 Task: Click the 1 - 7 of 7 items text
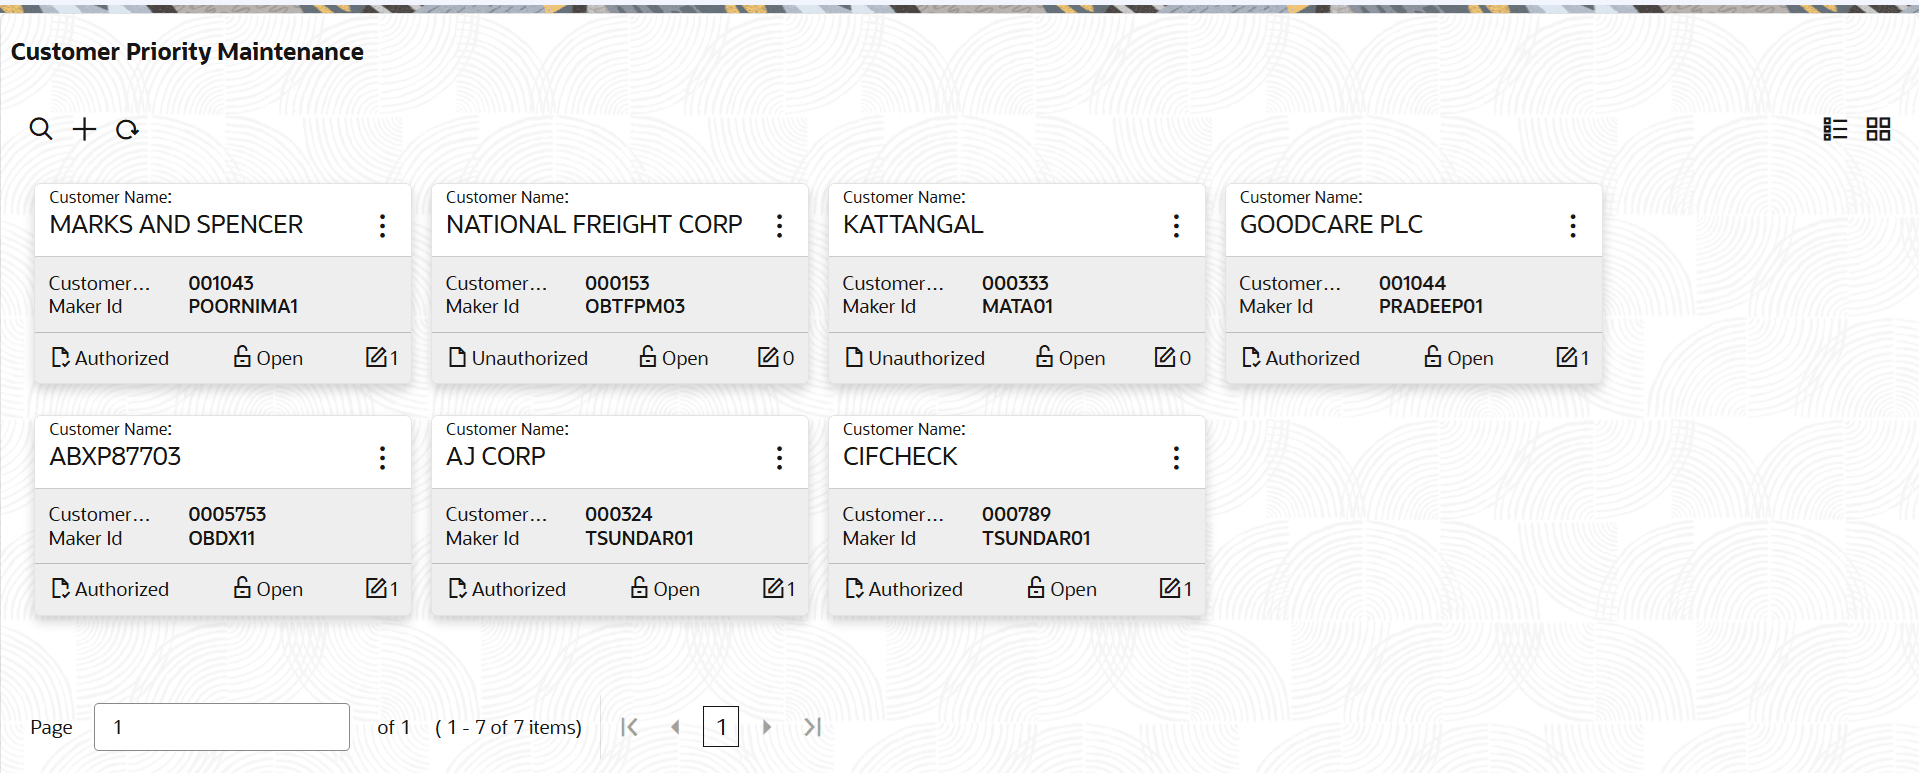tap(508, 727)
